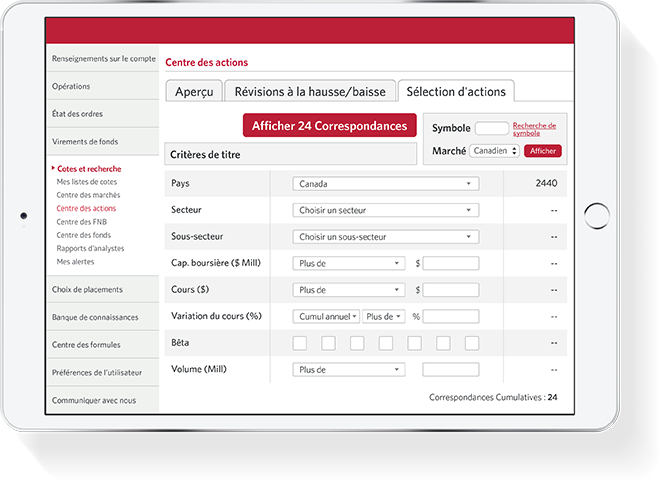
Task: Switch to Révisions à la hausse/baisse tab
Action: (310, 91)
